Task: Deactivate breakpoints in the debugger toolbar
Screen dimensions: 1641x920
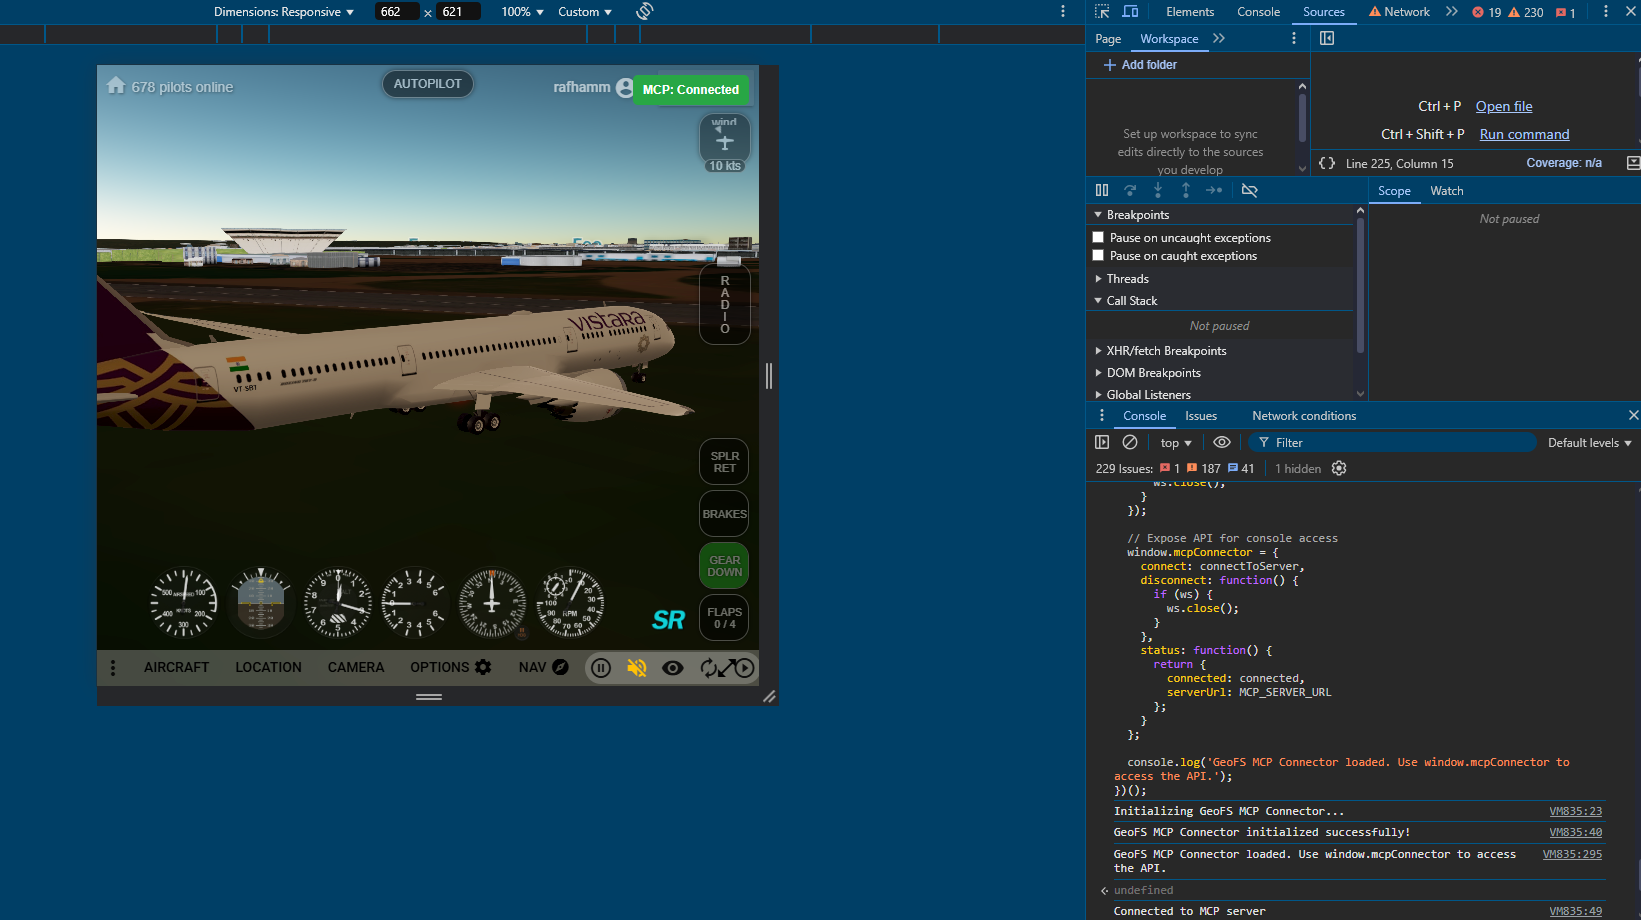Action: click(1249, 190)
